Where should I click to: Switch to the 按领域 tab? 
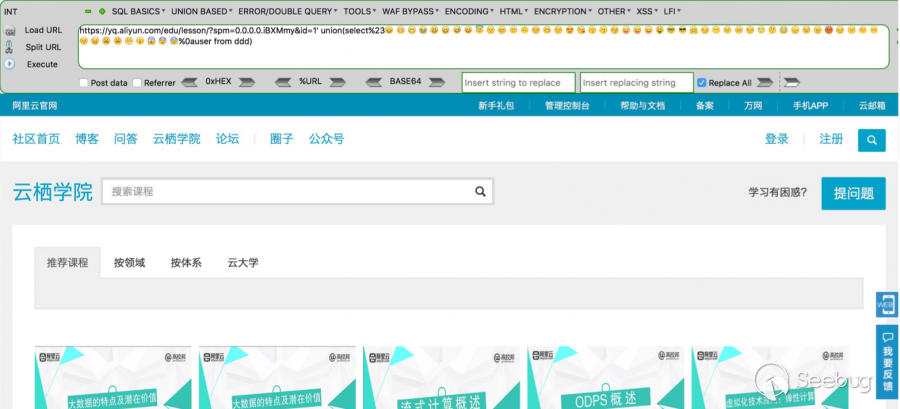tap(130, 263)
